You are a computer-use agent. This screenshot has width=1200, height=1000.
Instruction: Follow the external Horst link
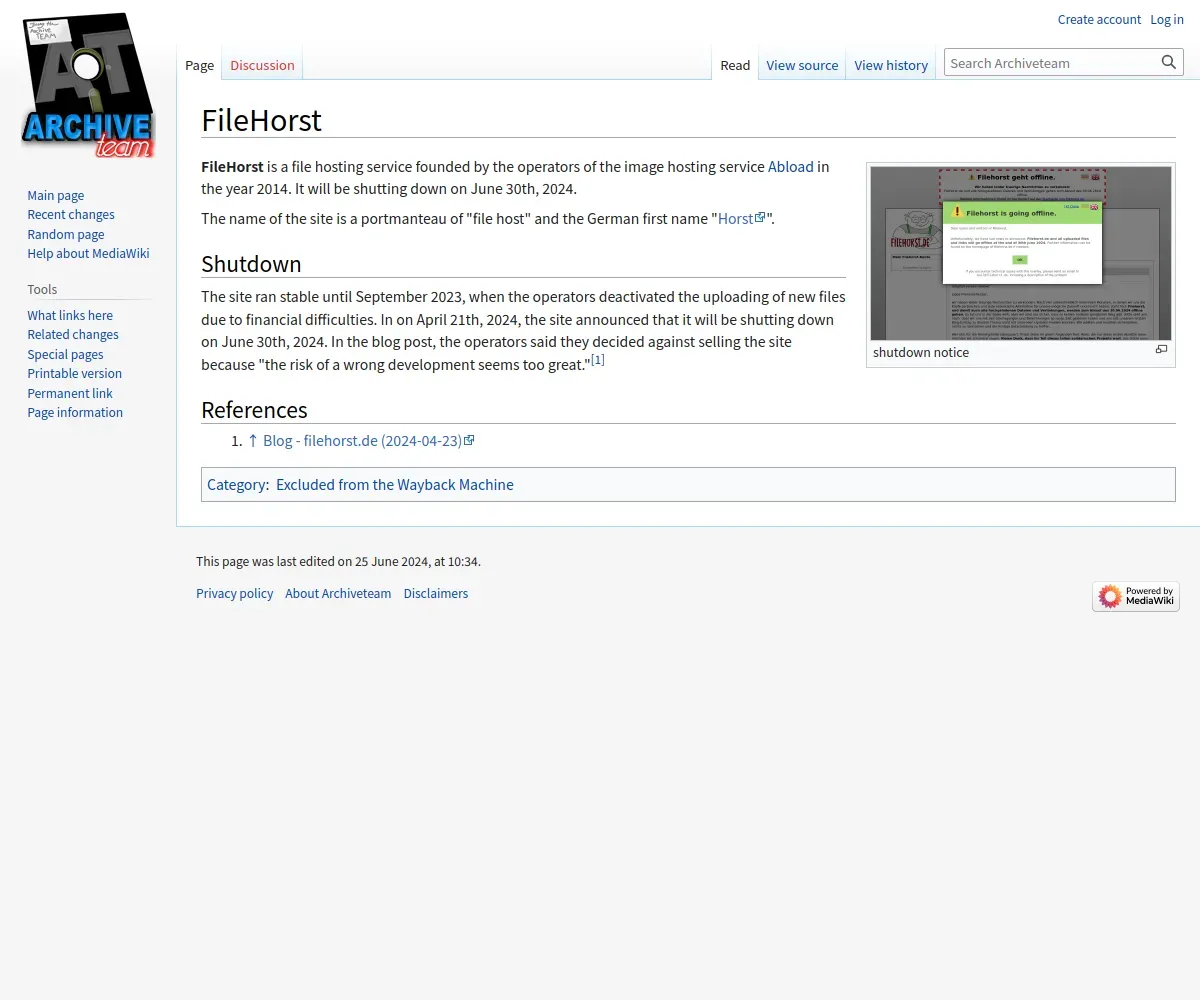[x=741, y=218]
